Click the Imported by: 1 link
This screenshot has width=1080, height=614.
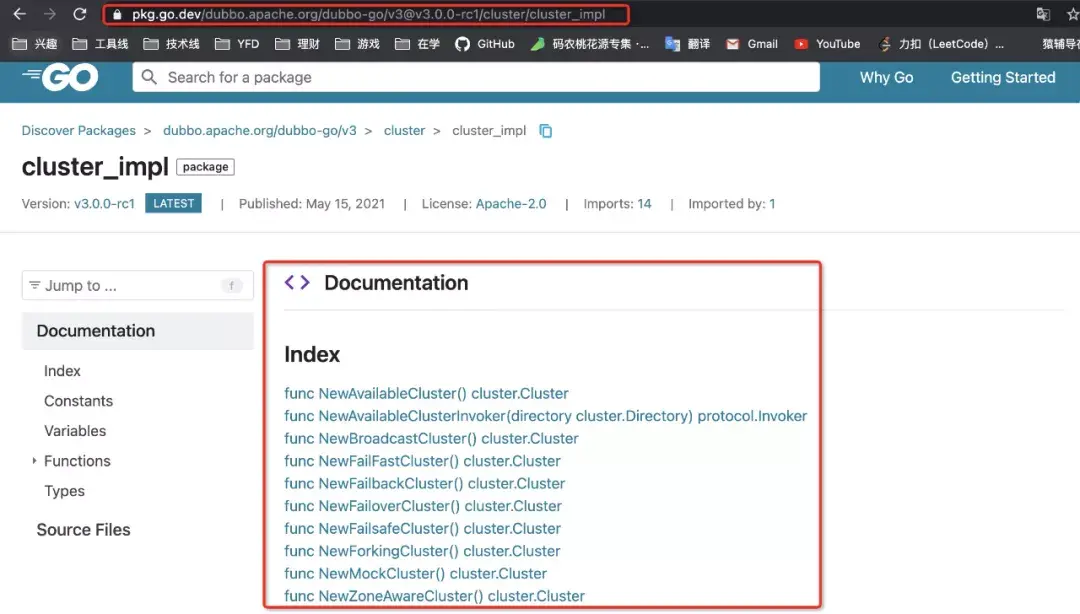731,204
